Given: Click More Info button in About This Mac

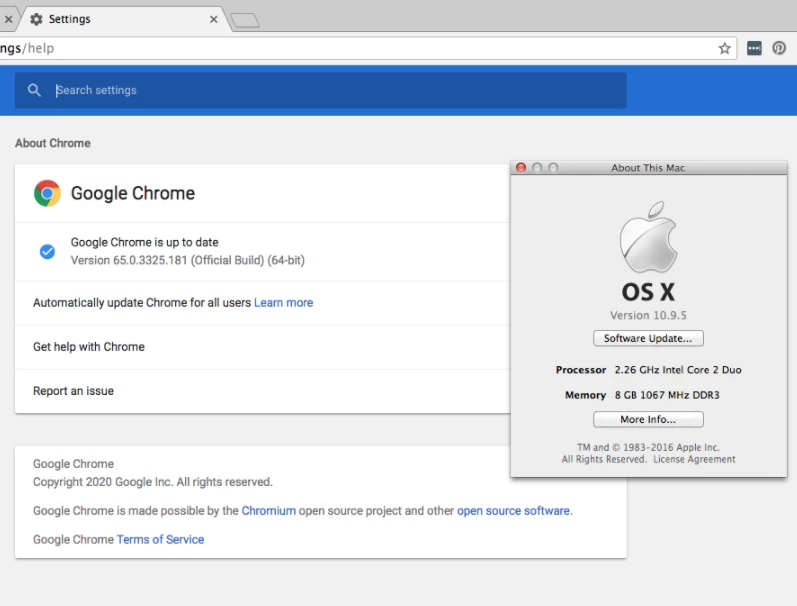Looking at the screenshot, I should 648,419.
